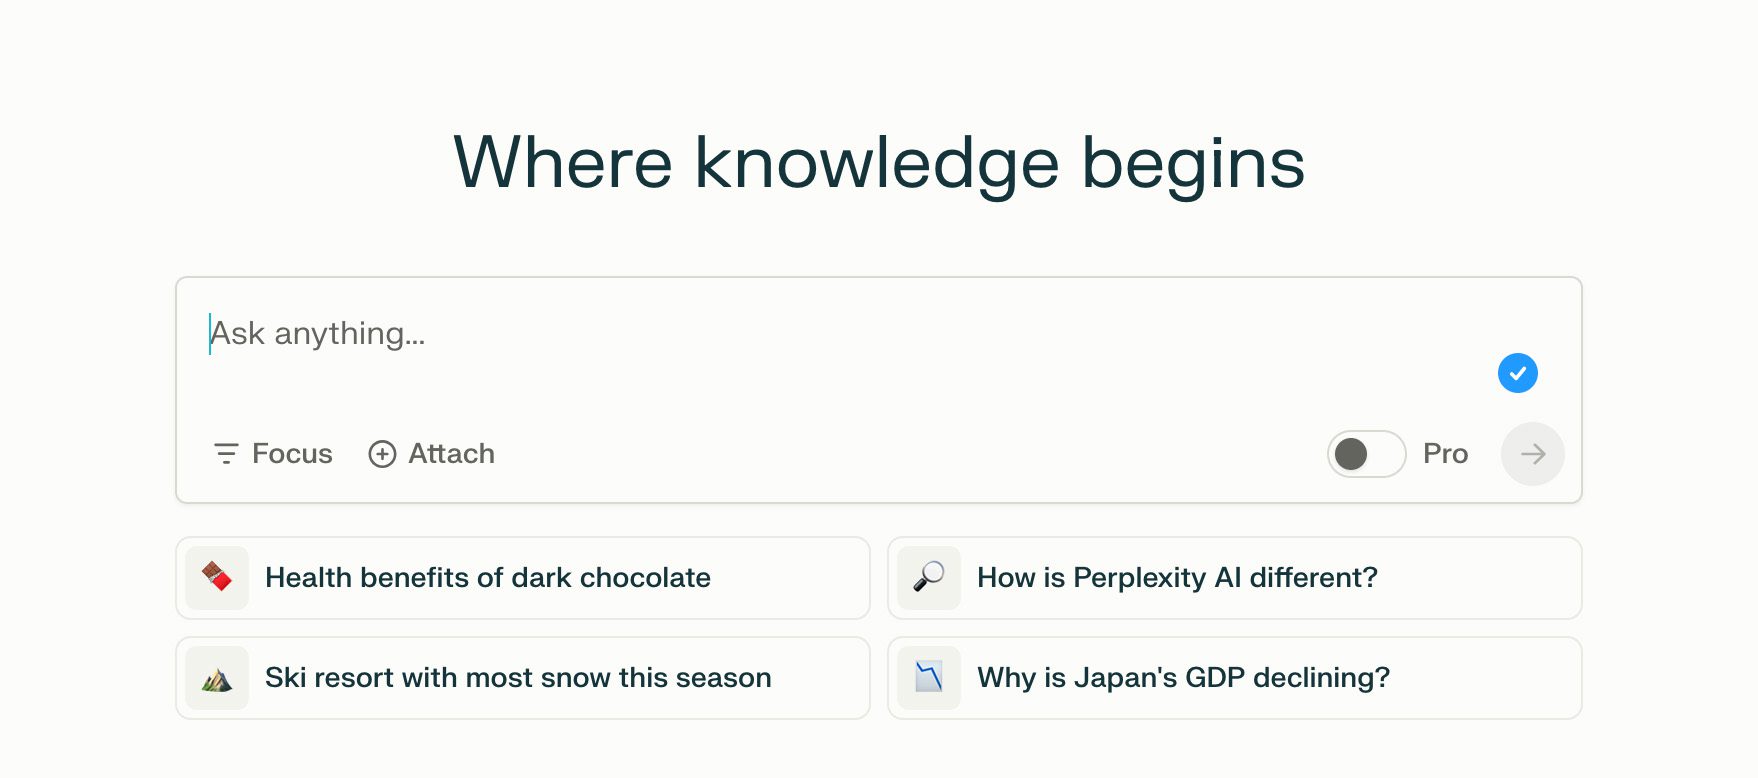Click the Attach text label
This screenshot has width=1758, height=778.
point(451,454)
